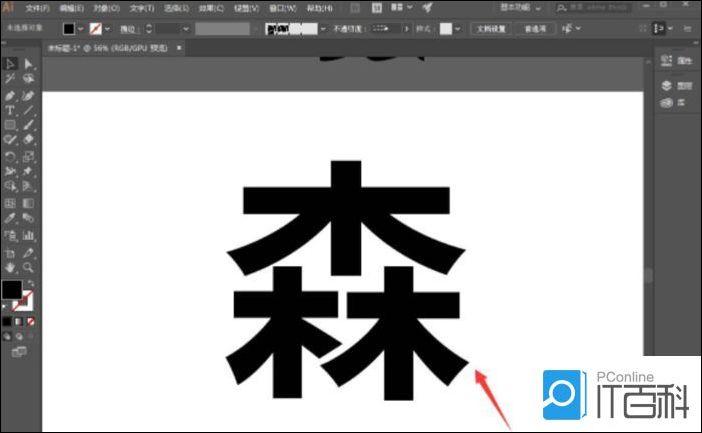
Task: Enable Draw Normal mode
Action: 7,336
